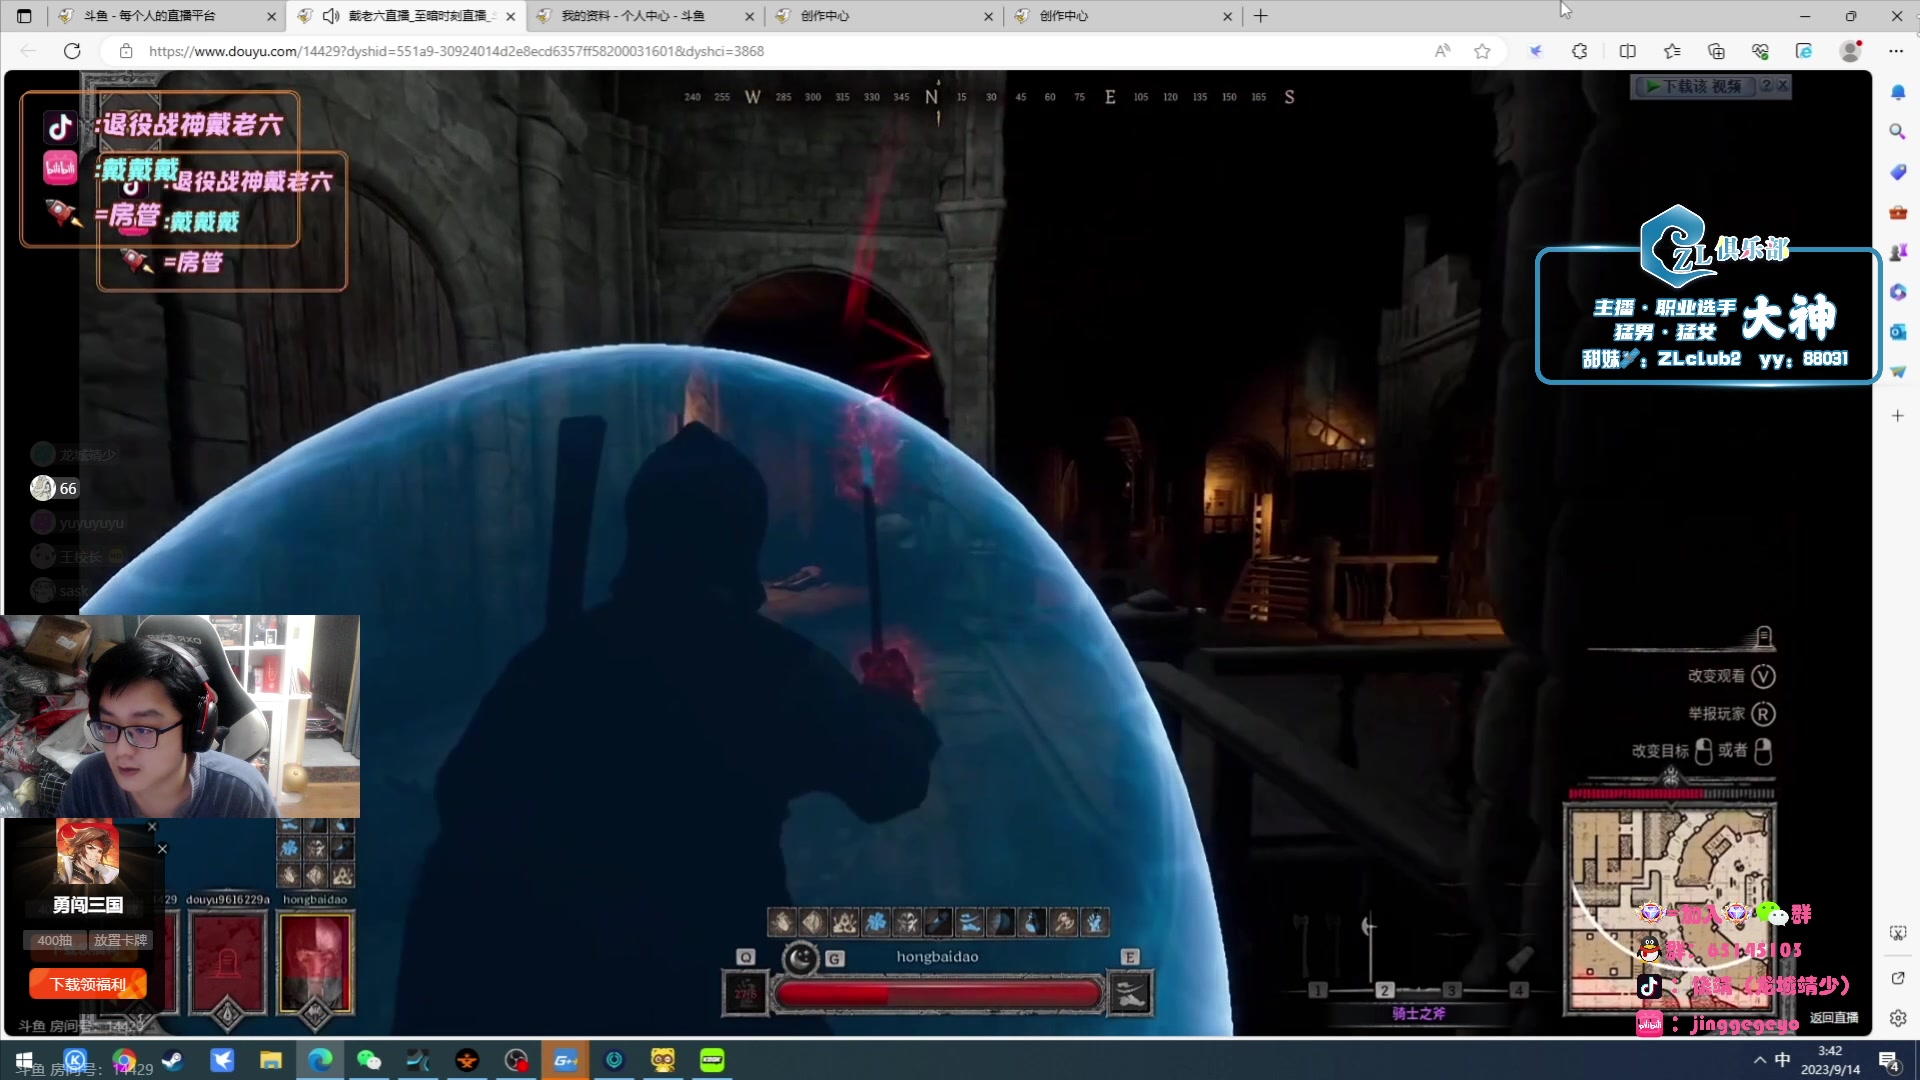Click the dungeon minimap
Viewport: 1920px width, 1080px height.
coord(1668,908)
